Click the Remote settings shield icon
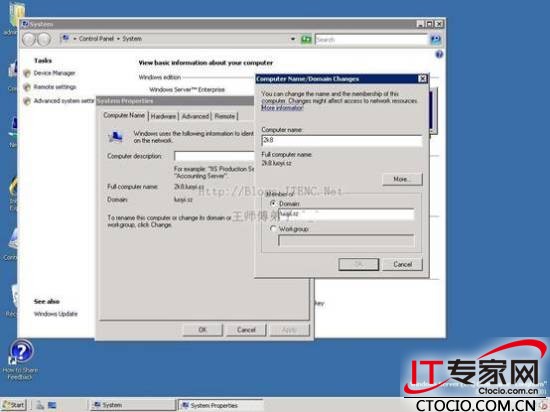550x412 pixels. coord(27,87)
